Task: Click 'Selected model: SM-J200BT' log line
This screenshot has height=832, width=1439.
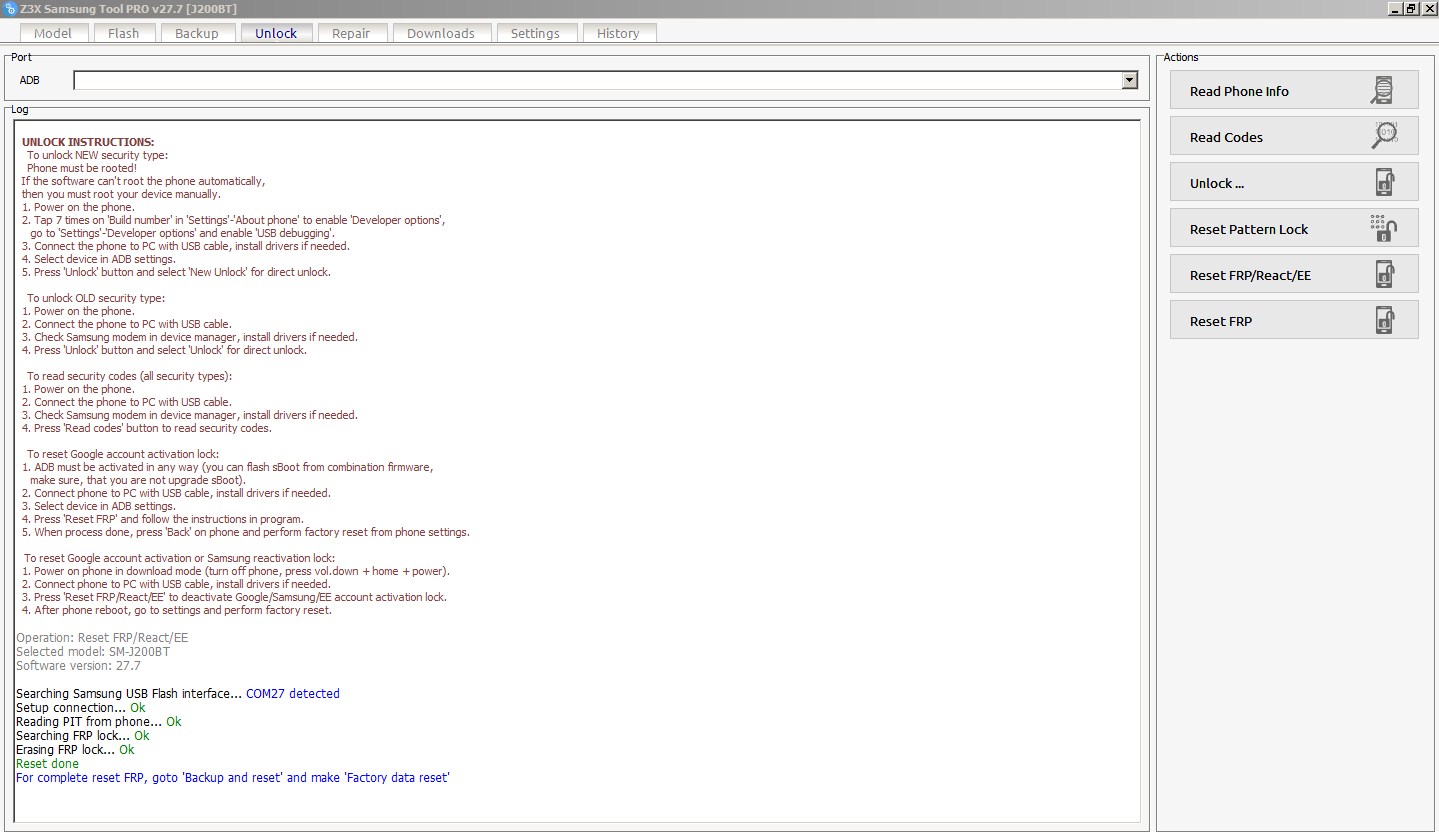Action: pyautogui.click(x=93, y=651)
